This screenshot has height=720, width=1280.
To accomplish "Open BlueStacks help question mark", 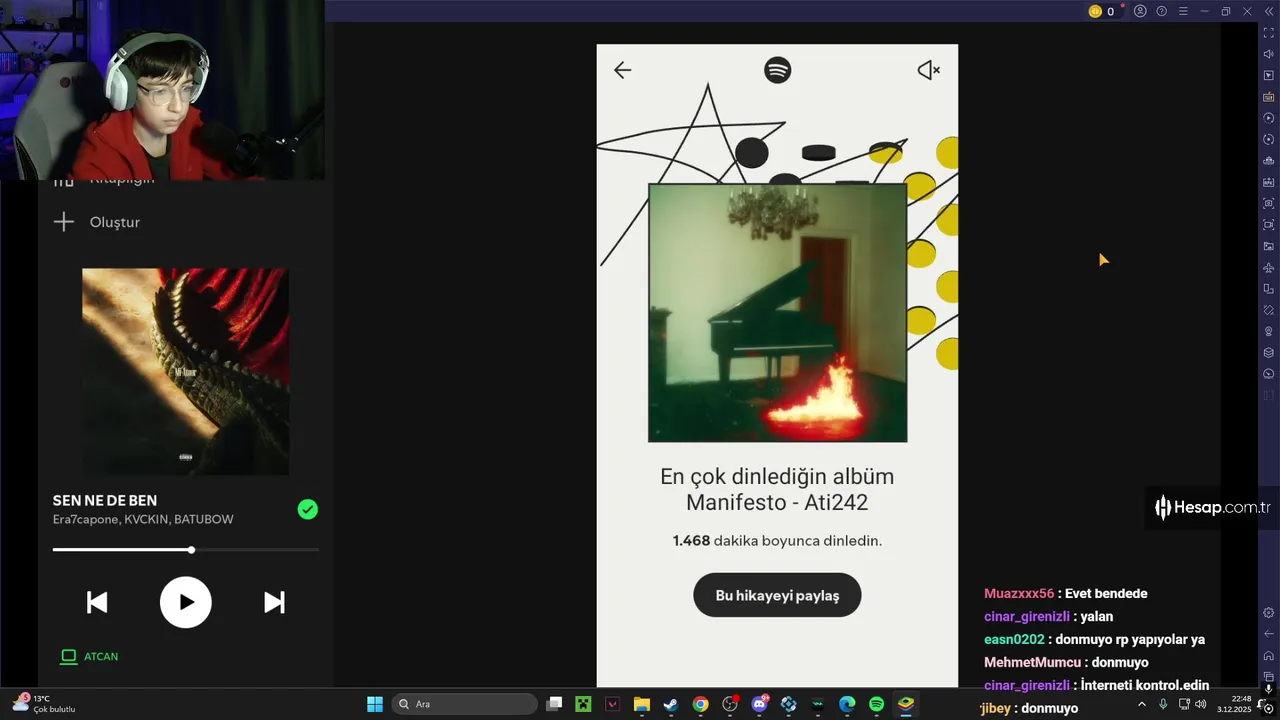I will point(1161,11).
